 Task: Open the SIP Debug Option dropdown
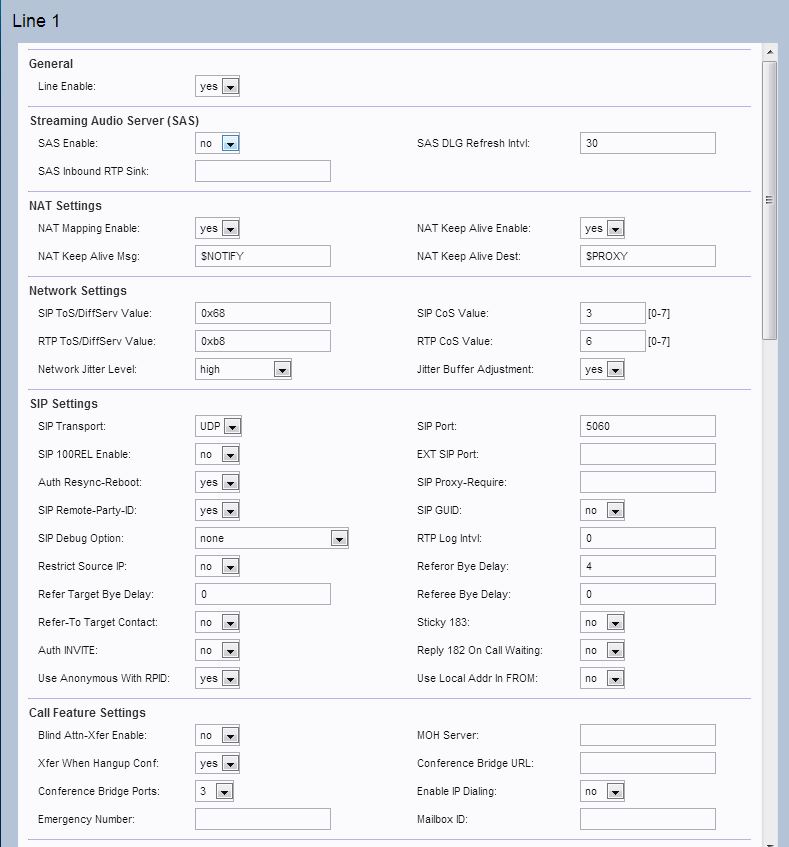click(x=271, y=539)
